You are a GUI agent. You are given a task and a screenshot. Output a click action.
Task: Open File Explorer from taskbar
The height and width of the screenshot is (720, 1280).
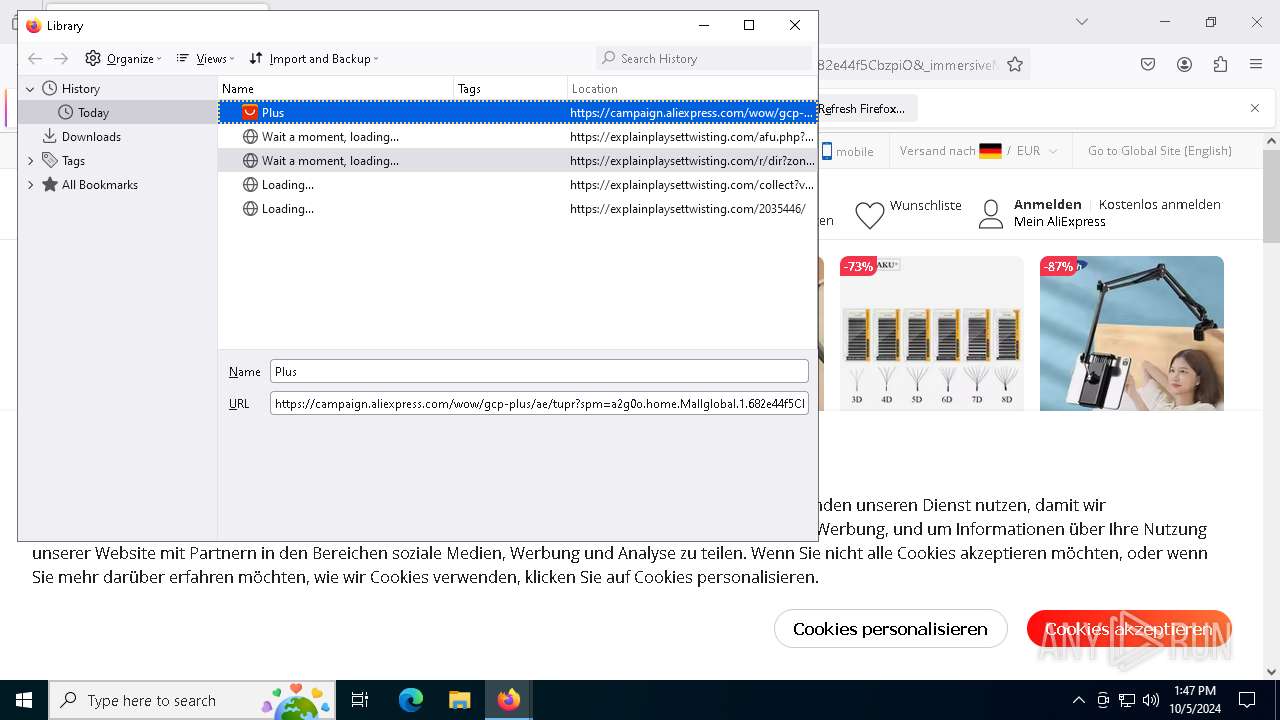459,700
